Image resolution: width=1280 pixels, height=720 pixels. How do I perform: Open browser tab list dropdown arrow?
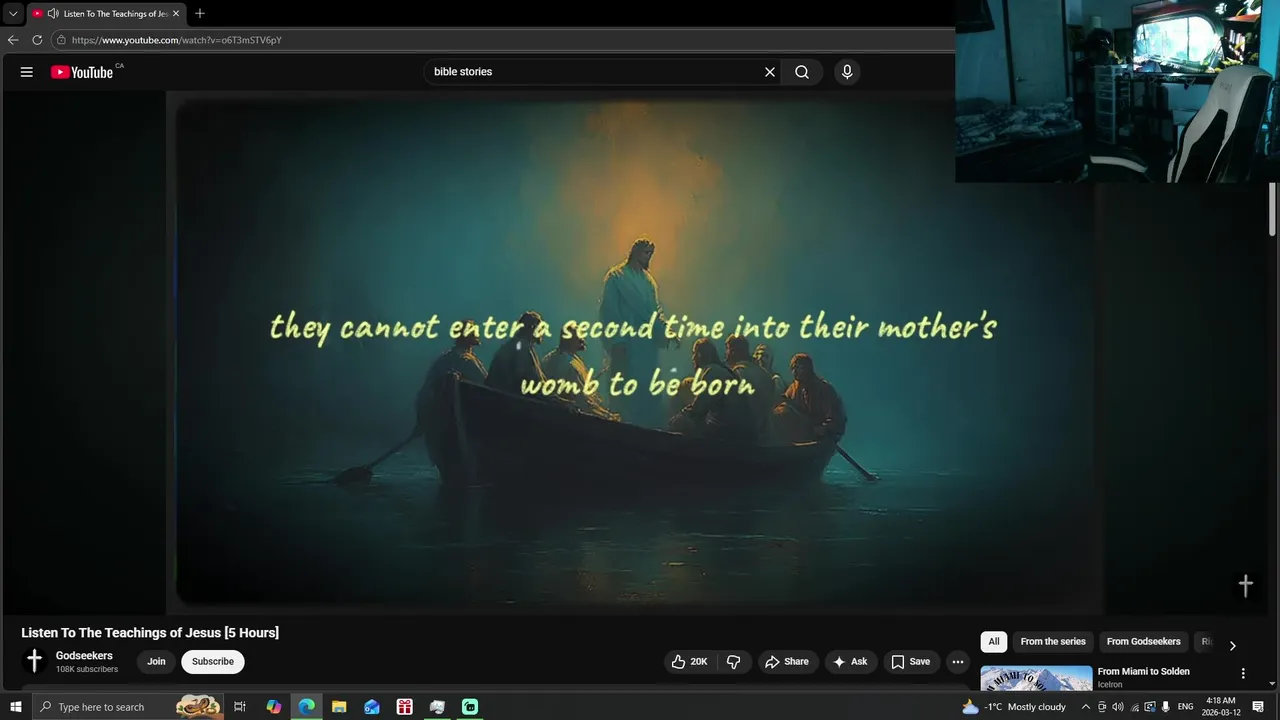click(x=13, y=14)
